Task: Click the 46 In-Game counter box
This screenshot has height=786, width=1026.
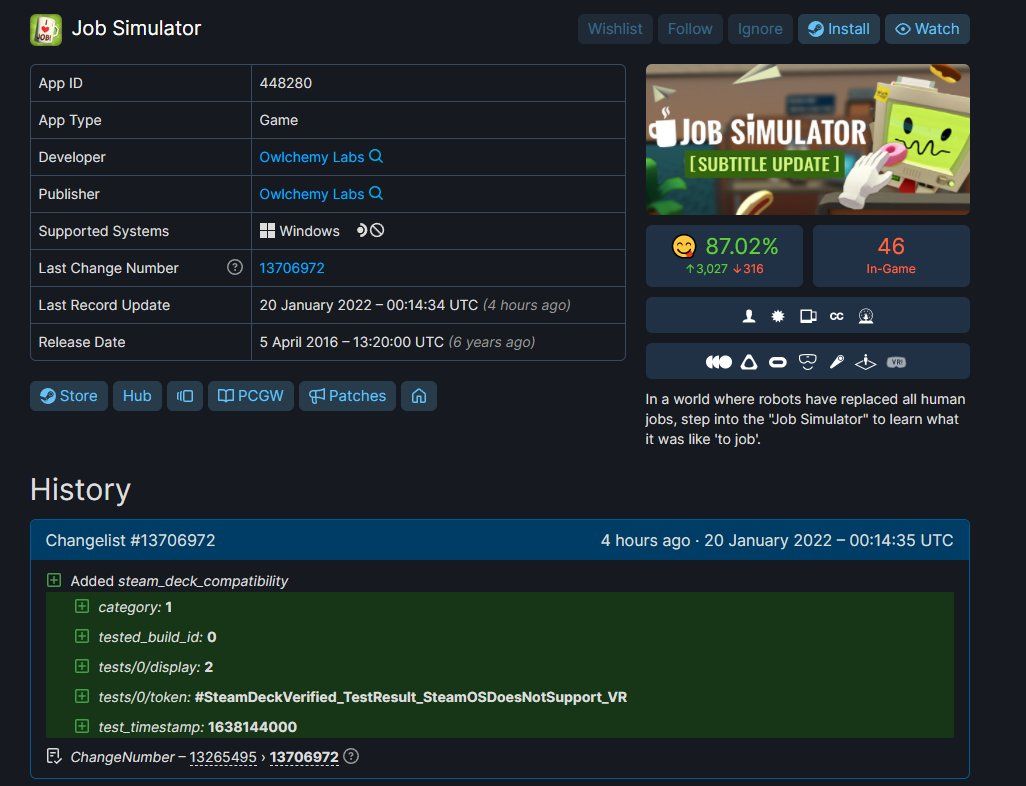Action: pos(891,256)
